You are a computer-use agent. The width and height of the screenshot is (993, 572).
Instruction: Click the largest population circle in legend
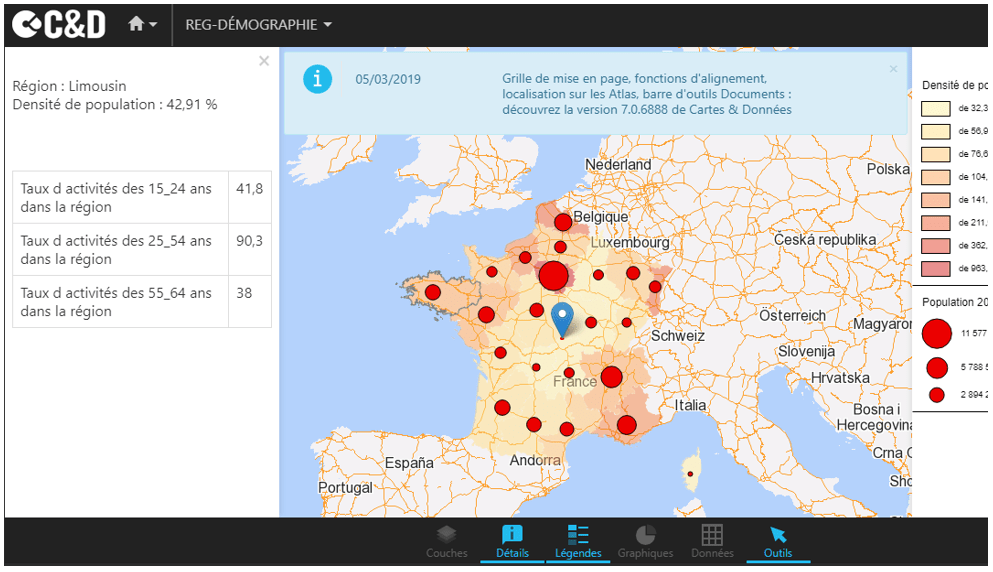(937, 333)
